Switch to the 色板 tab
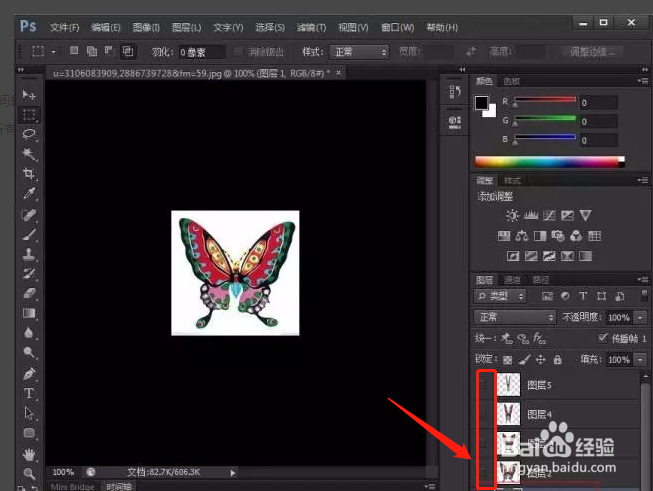Image resolution: width=653 pixels, height=491 pixels. (x=511, y=81)
